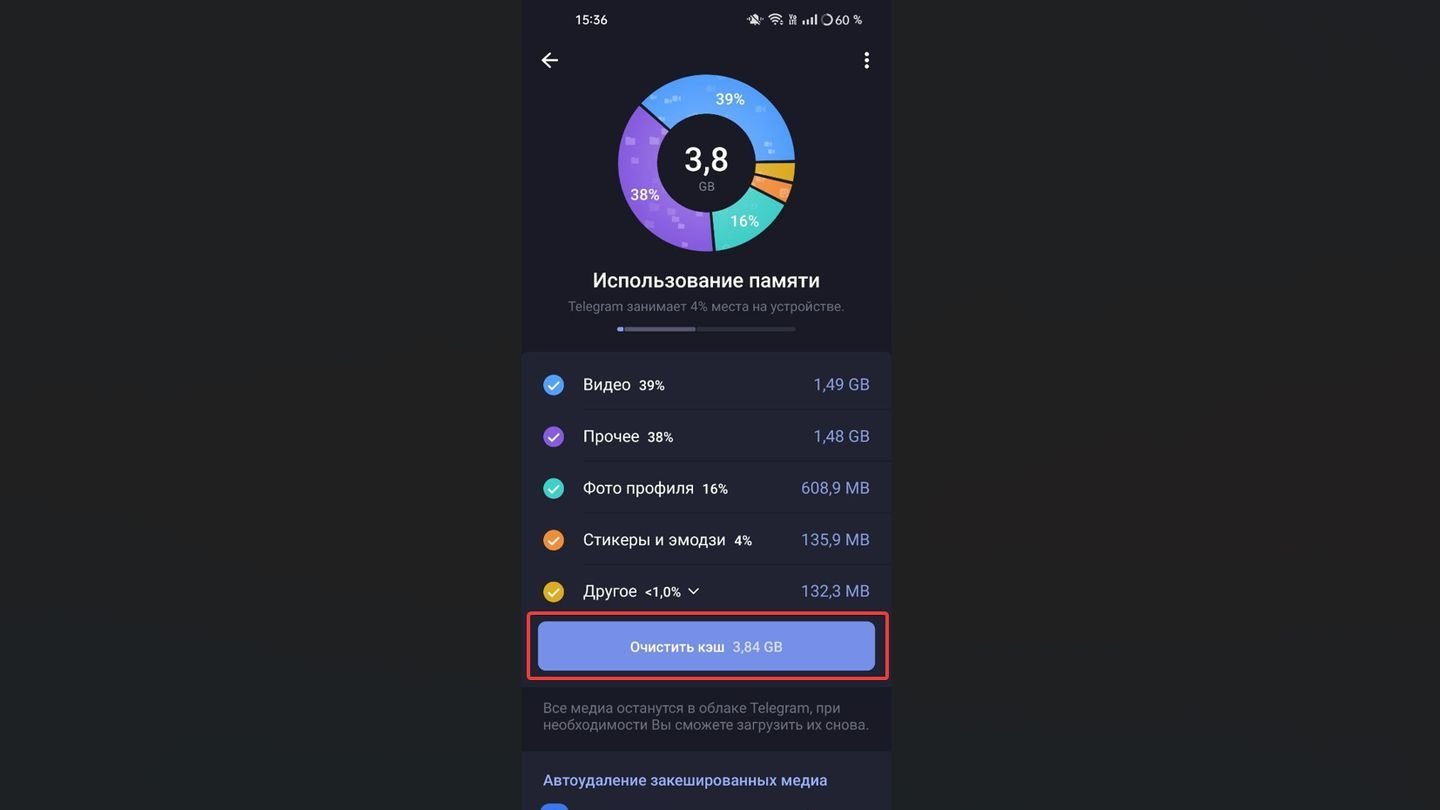Tap the device storage usage bar
This screenshot has width=1440, height=810.
(706, 329)
